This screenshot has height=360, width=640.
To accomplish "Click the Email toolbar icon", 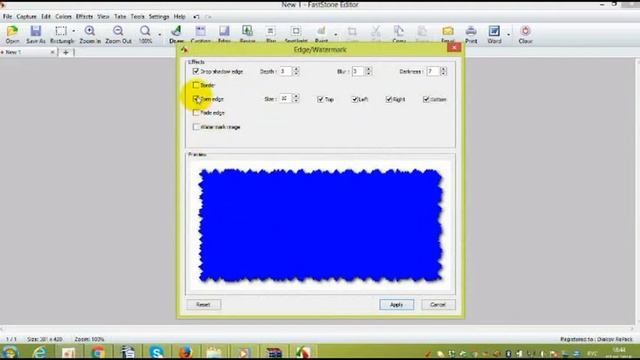I will point(448,34).
